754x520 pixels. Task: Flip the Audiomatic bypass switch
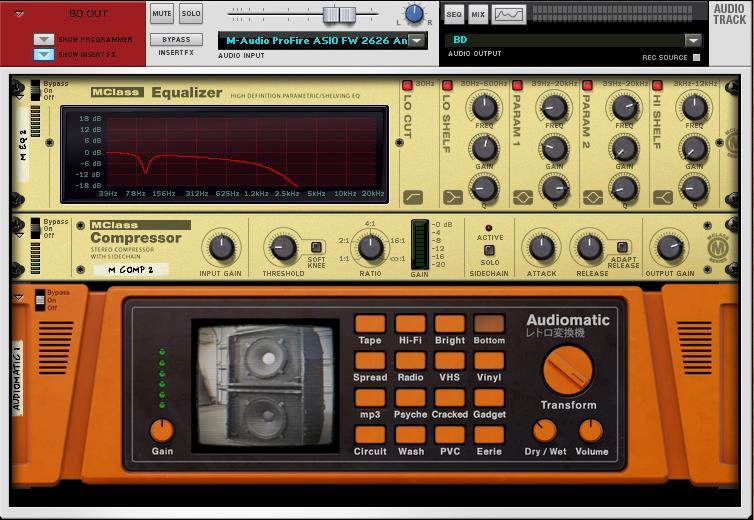pyautogui.click(x=39, y=300)
